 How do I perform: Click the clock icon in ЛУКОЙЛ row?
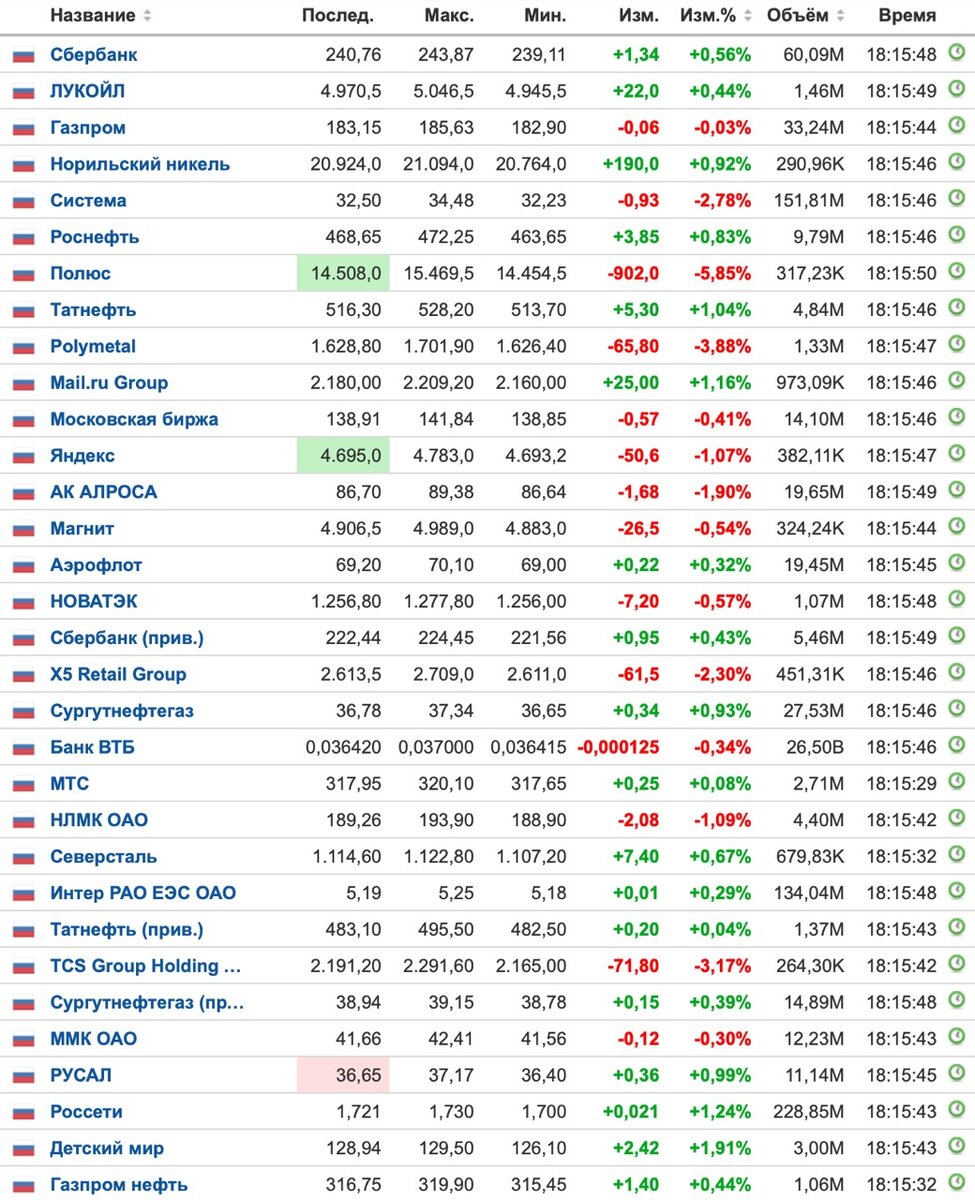[956, 90]
